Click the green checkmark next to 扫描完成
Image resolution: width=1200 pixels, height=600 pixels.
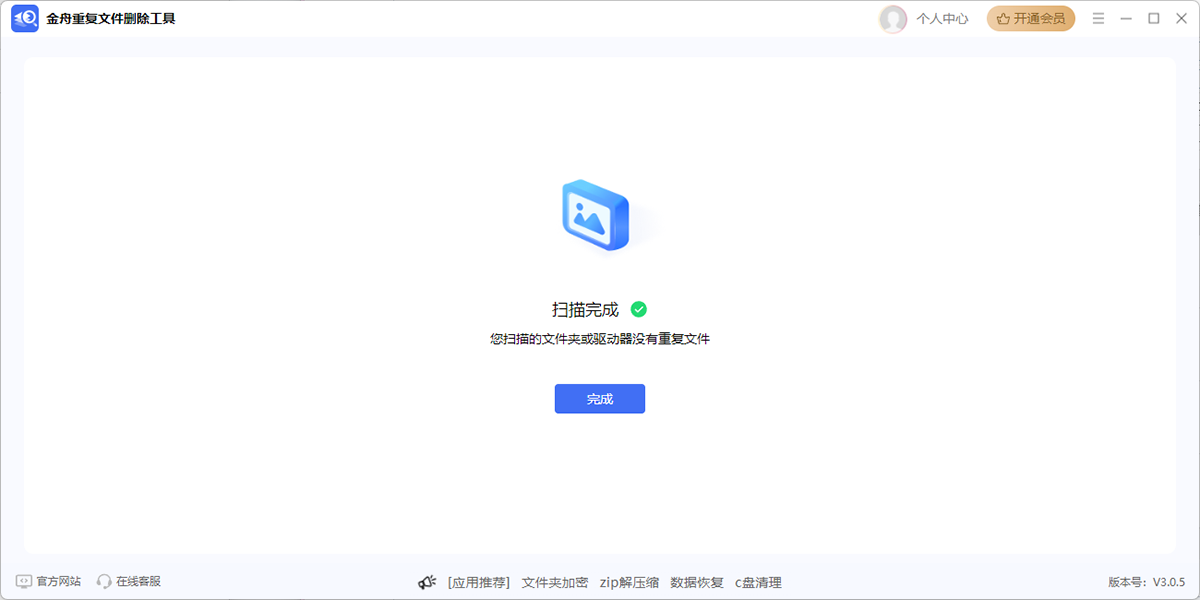639,310
